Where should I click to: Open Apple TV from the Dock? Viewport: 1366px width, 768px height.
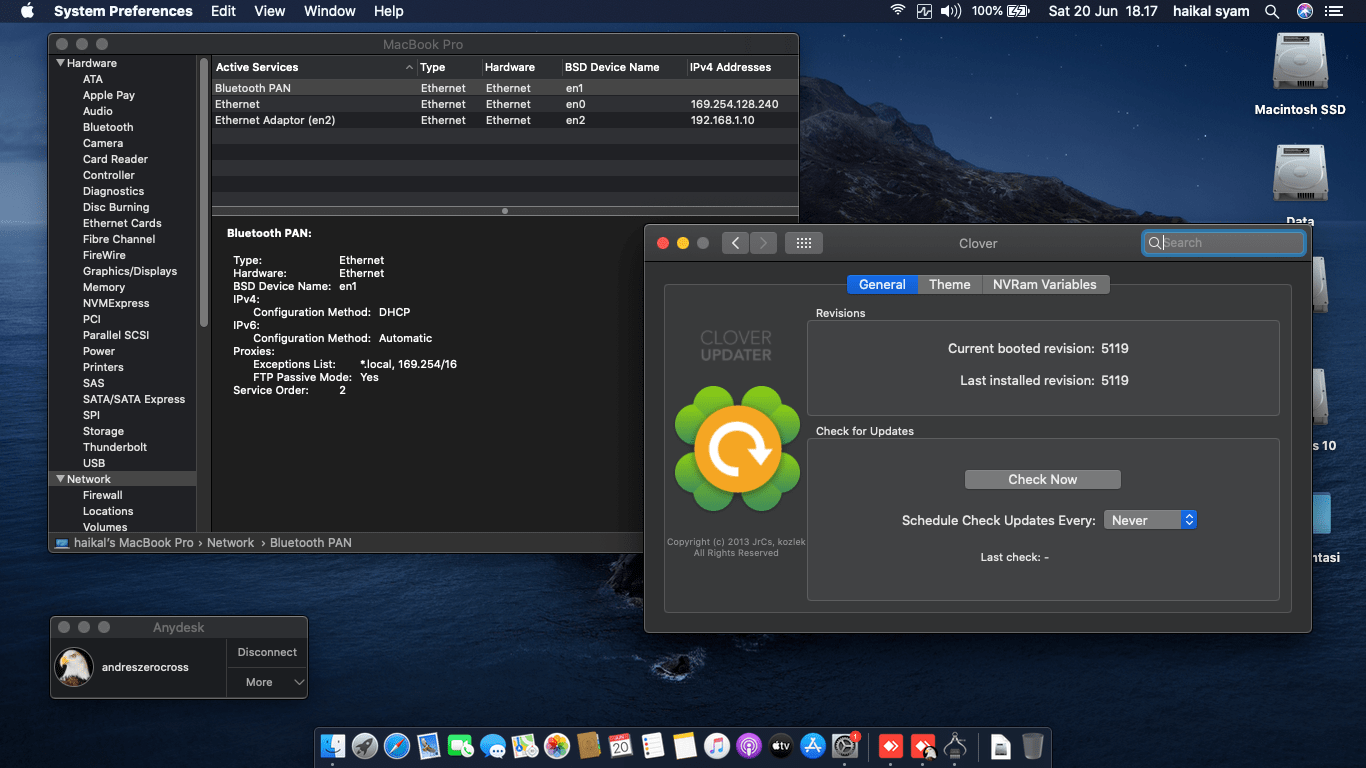click(781, 746)
